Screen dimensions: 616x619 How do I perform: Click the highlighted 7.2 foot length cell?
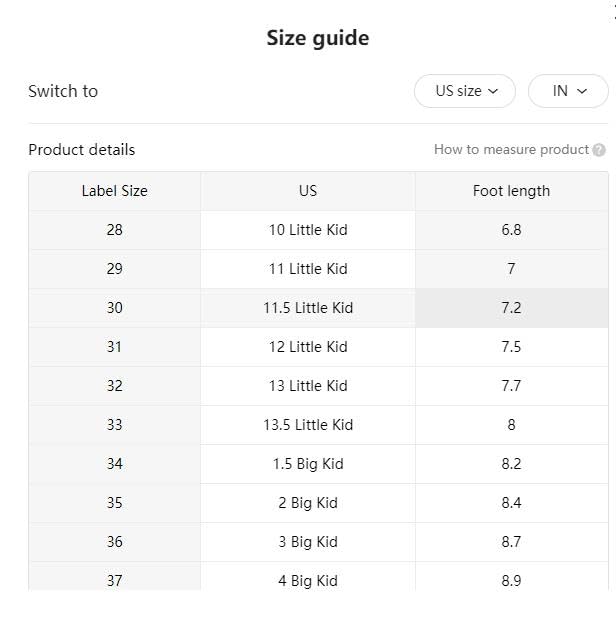pos(511,308)
